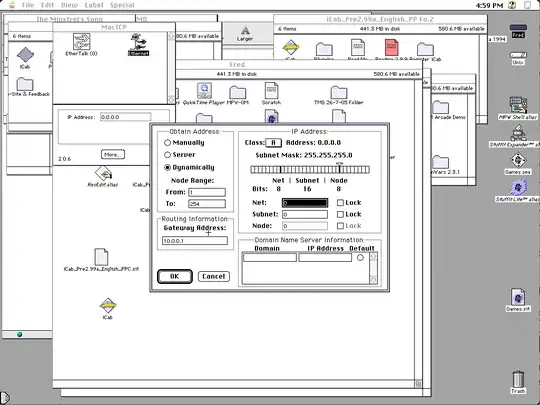Choose Server obtain address option
Image resolution: width=540 pixels, height=405 pixels.
coord(167,155)
